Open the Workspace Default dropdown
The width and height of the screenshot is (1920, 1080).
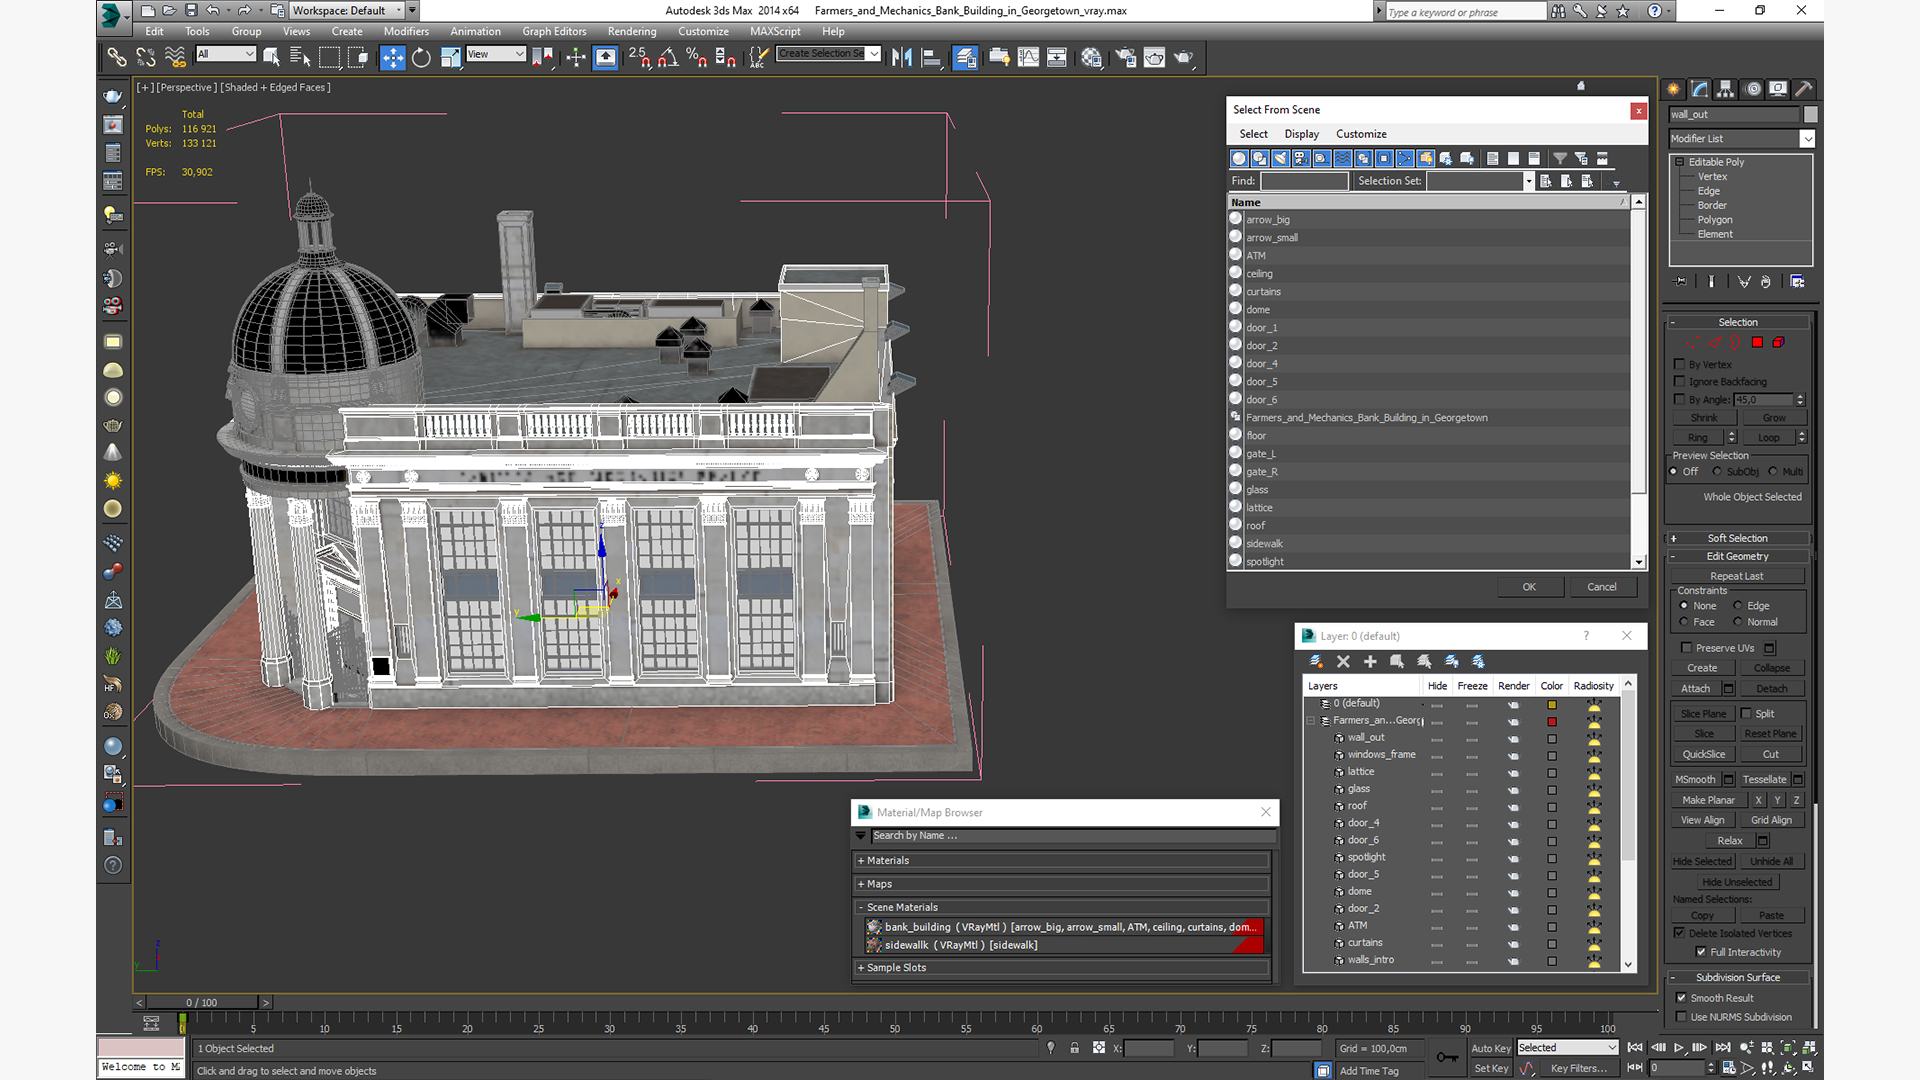click(400, 10)
